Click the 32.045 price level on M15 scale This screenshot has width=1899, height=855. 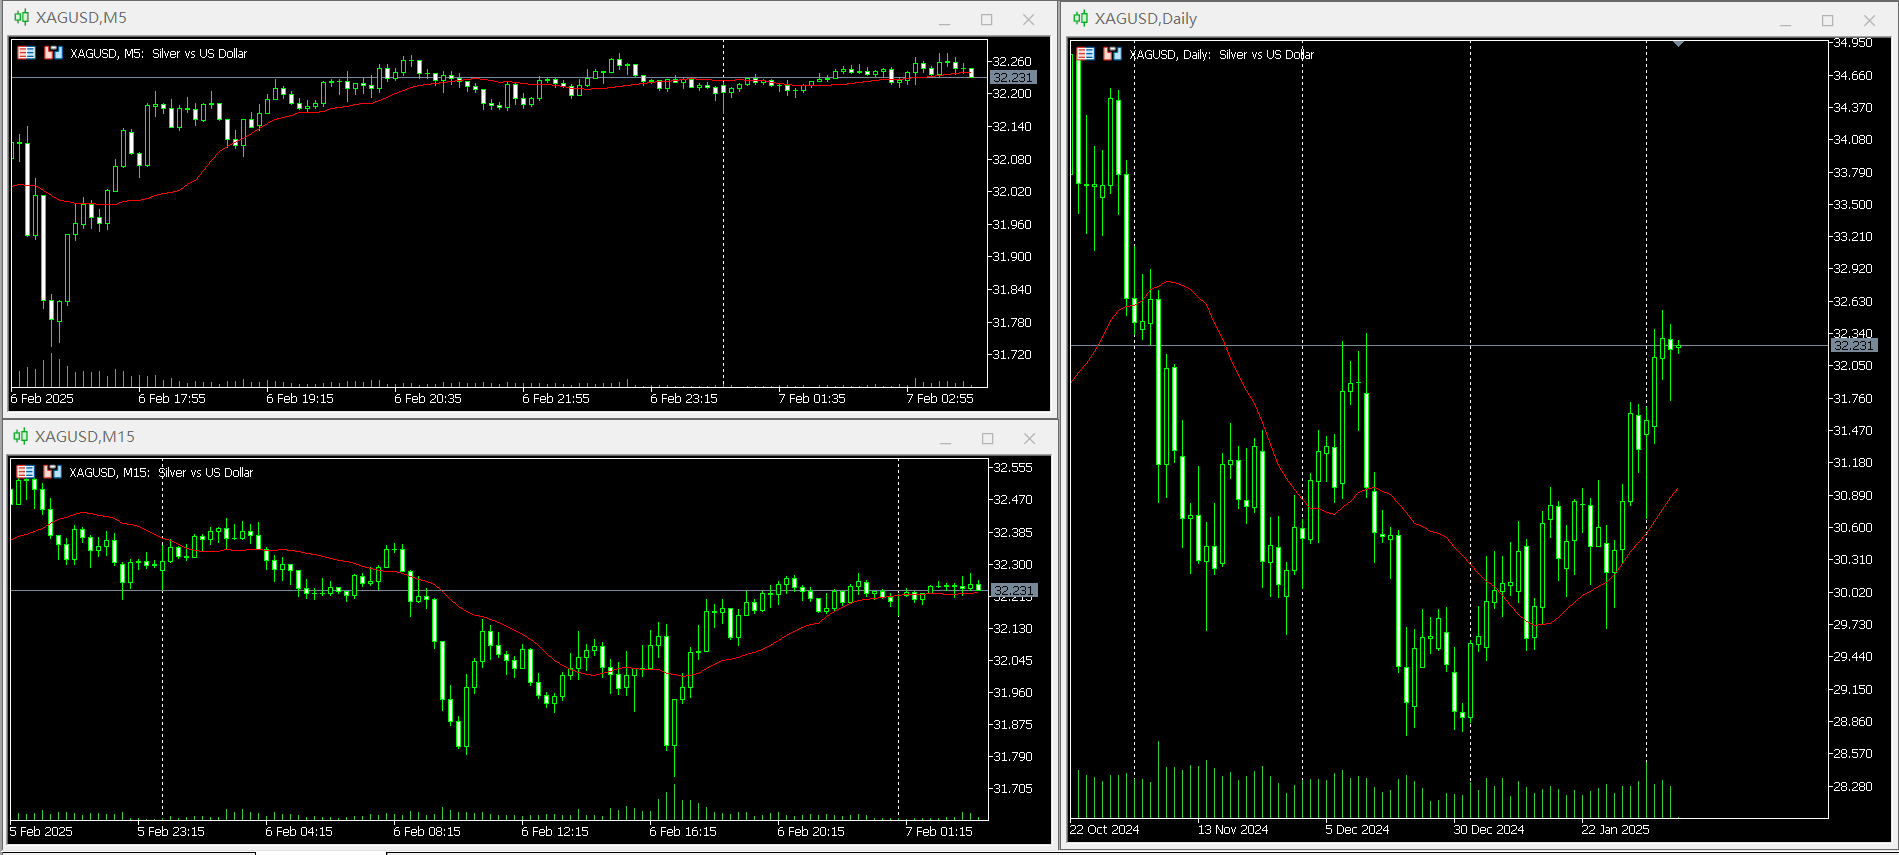1012,661
